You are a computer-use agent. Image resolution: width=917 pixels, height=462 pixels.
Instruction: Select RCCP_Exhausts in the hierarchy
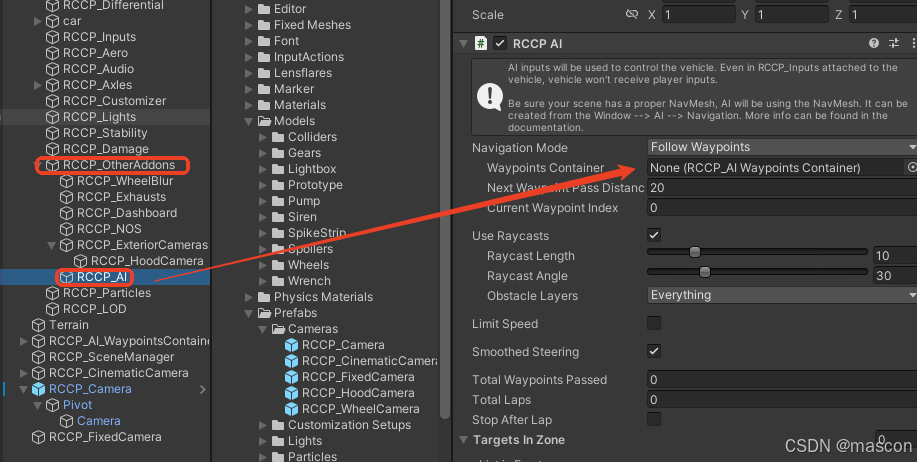tap(113, 197)
